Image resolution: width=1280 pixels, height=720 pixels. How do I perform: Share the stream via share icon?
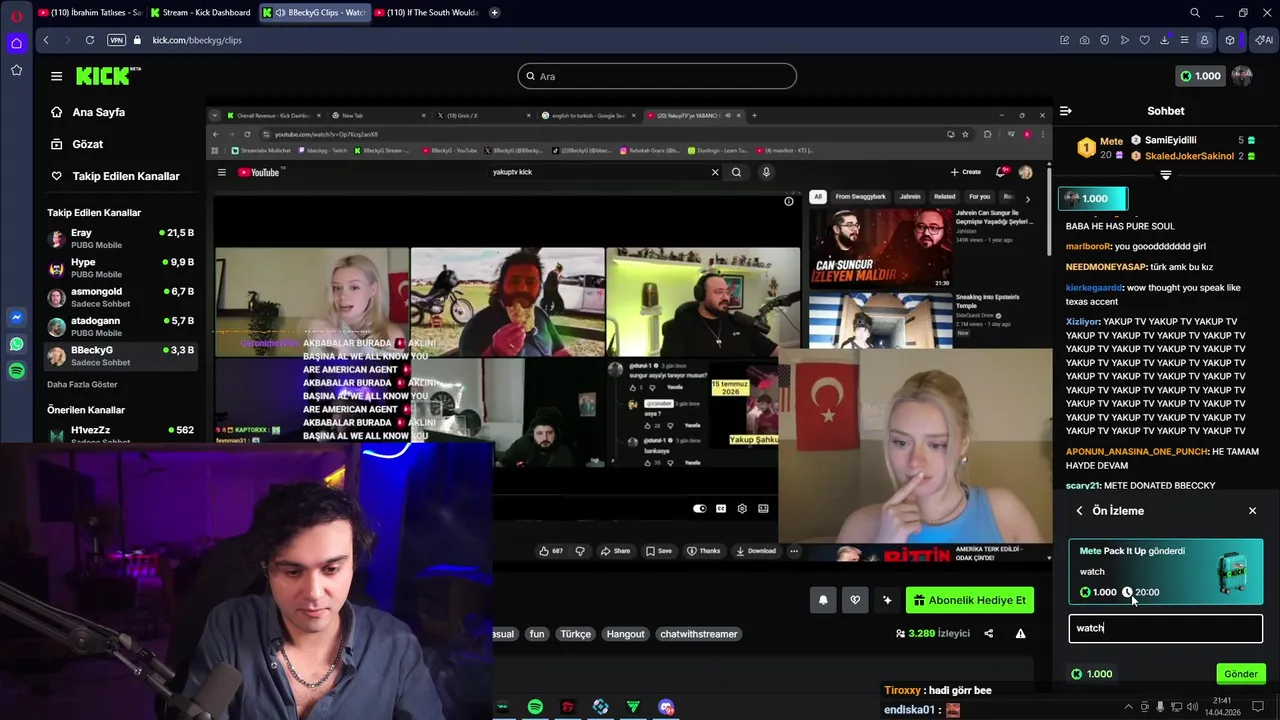[989, 633]
